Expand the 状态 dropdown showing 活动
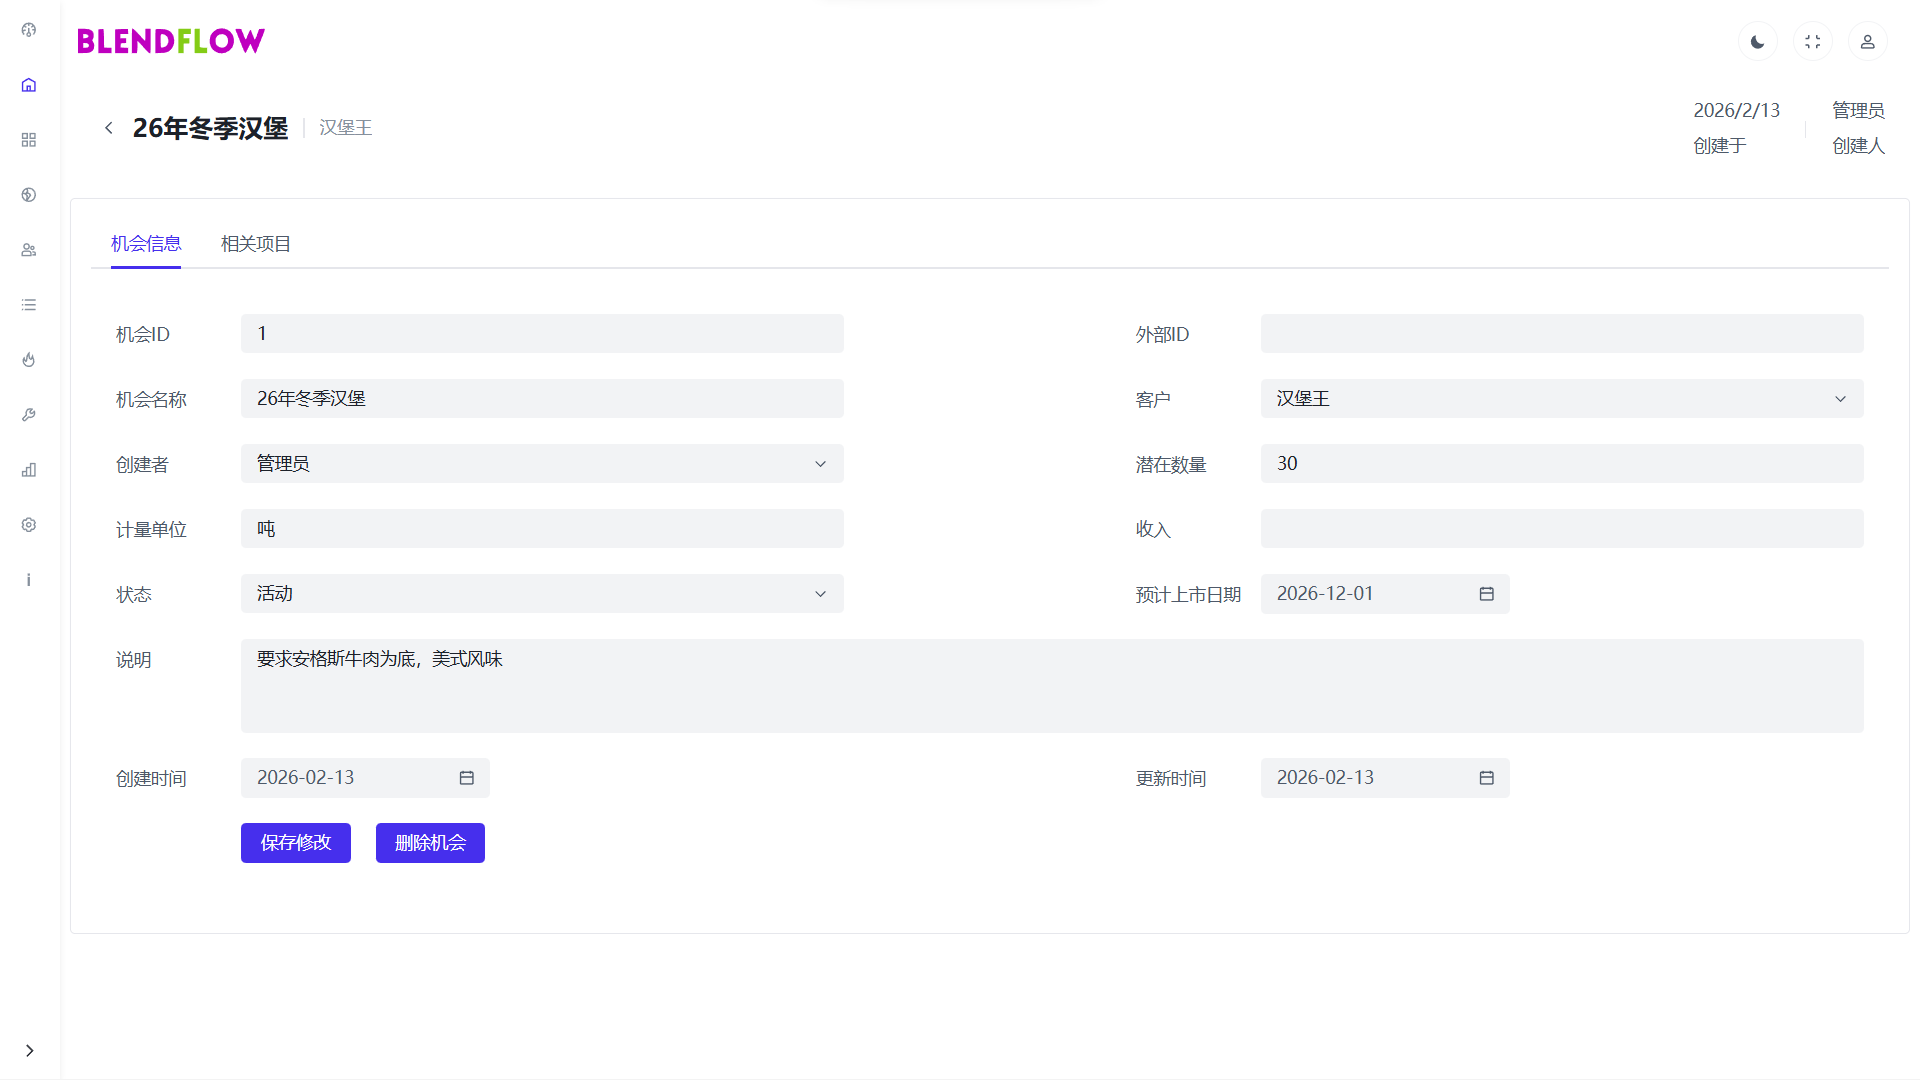1920x1080 pixels. click(541, 594)
